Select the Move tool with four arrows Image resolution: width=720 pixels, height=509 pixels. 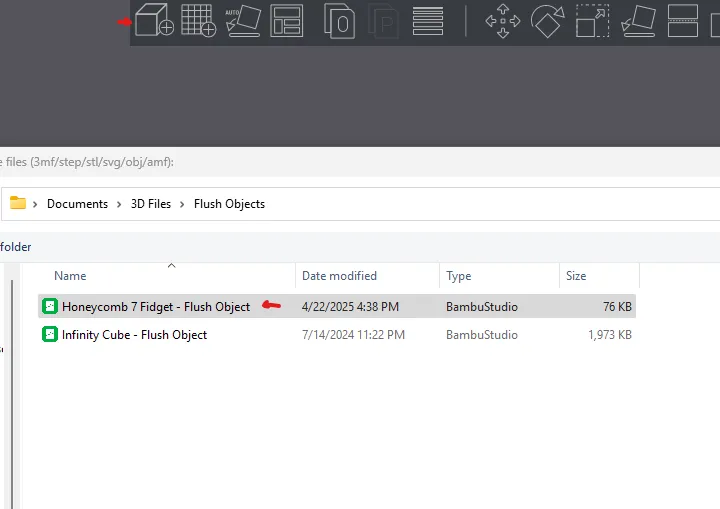tap(502, 21)
